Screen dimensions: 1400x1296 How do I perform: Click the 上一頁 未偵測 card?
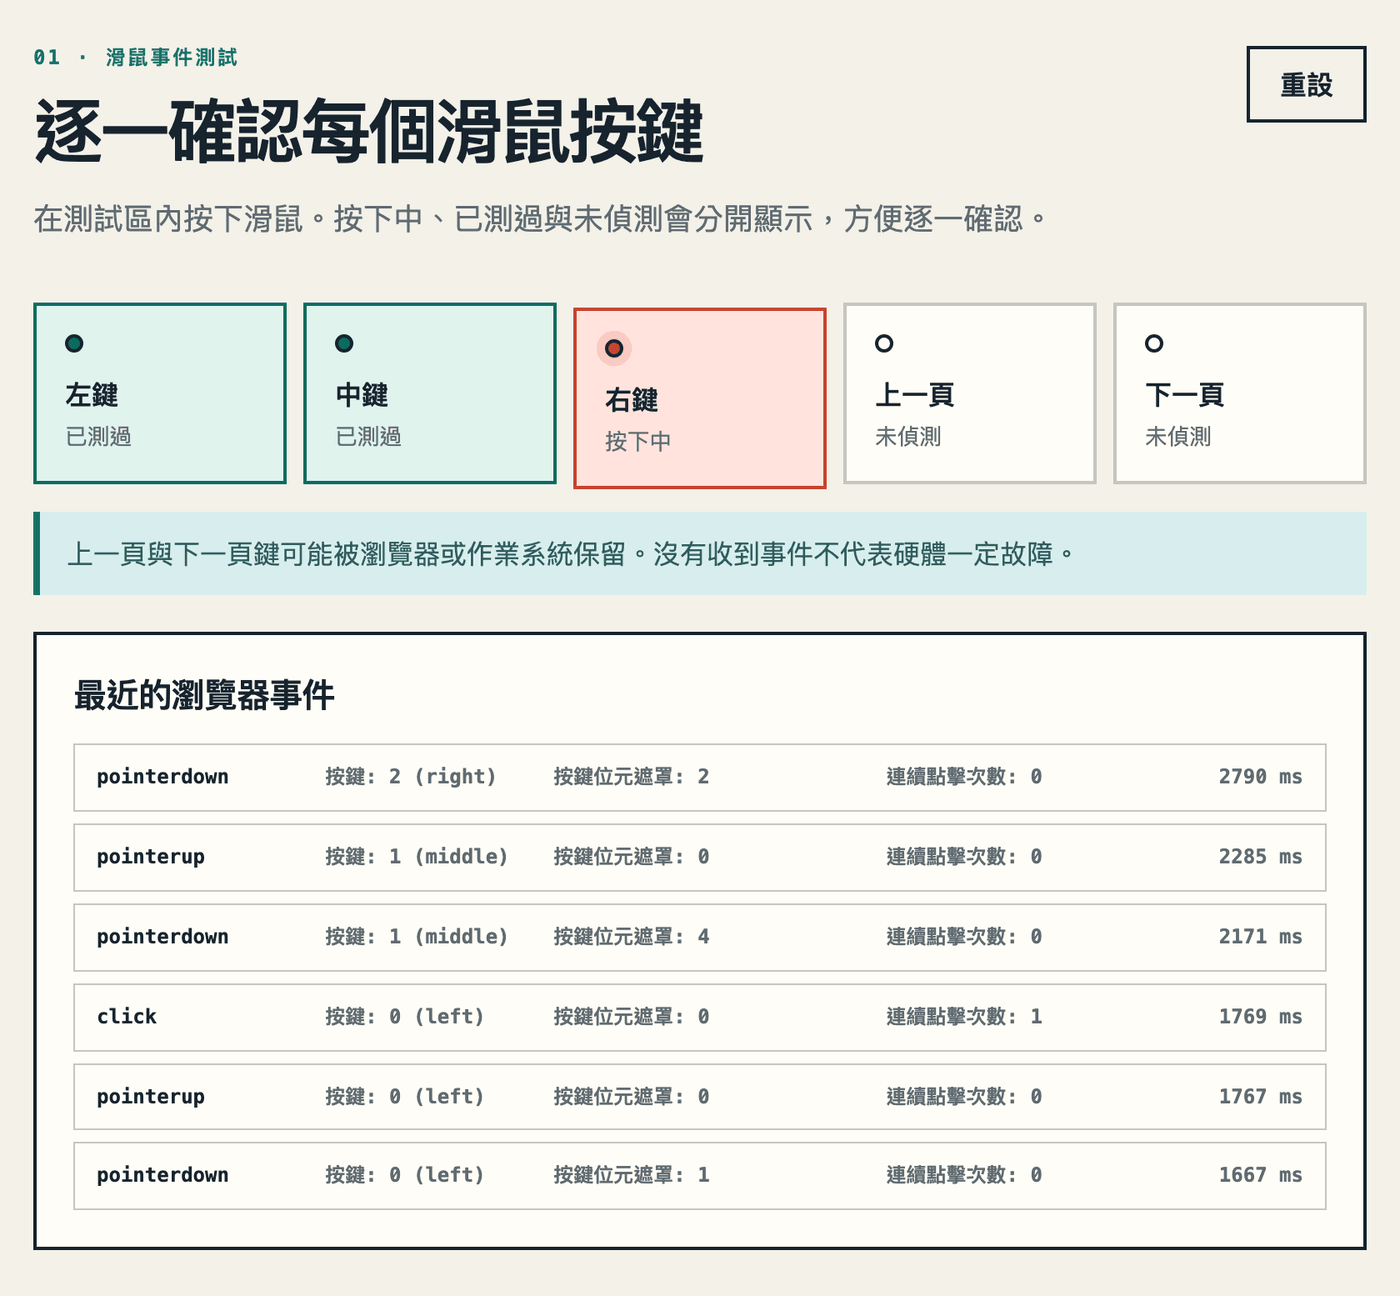(970, 393)
